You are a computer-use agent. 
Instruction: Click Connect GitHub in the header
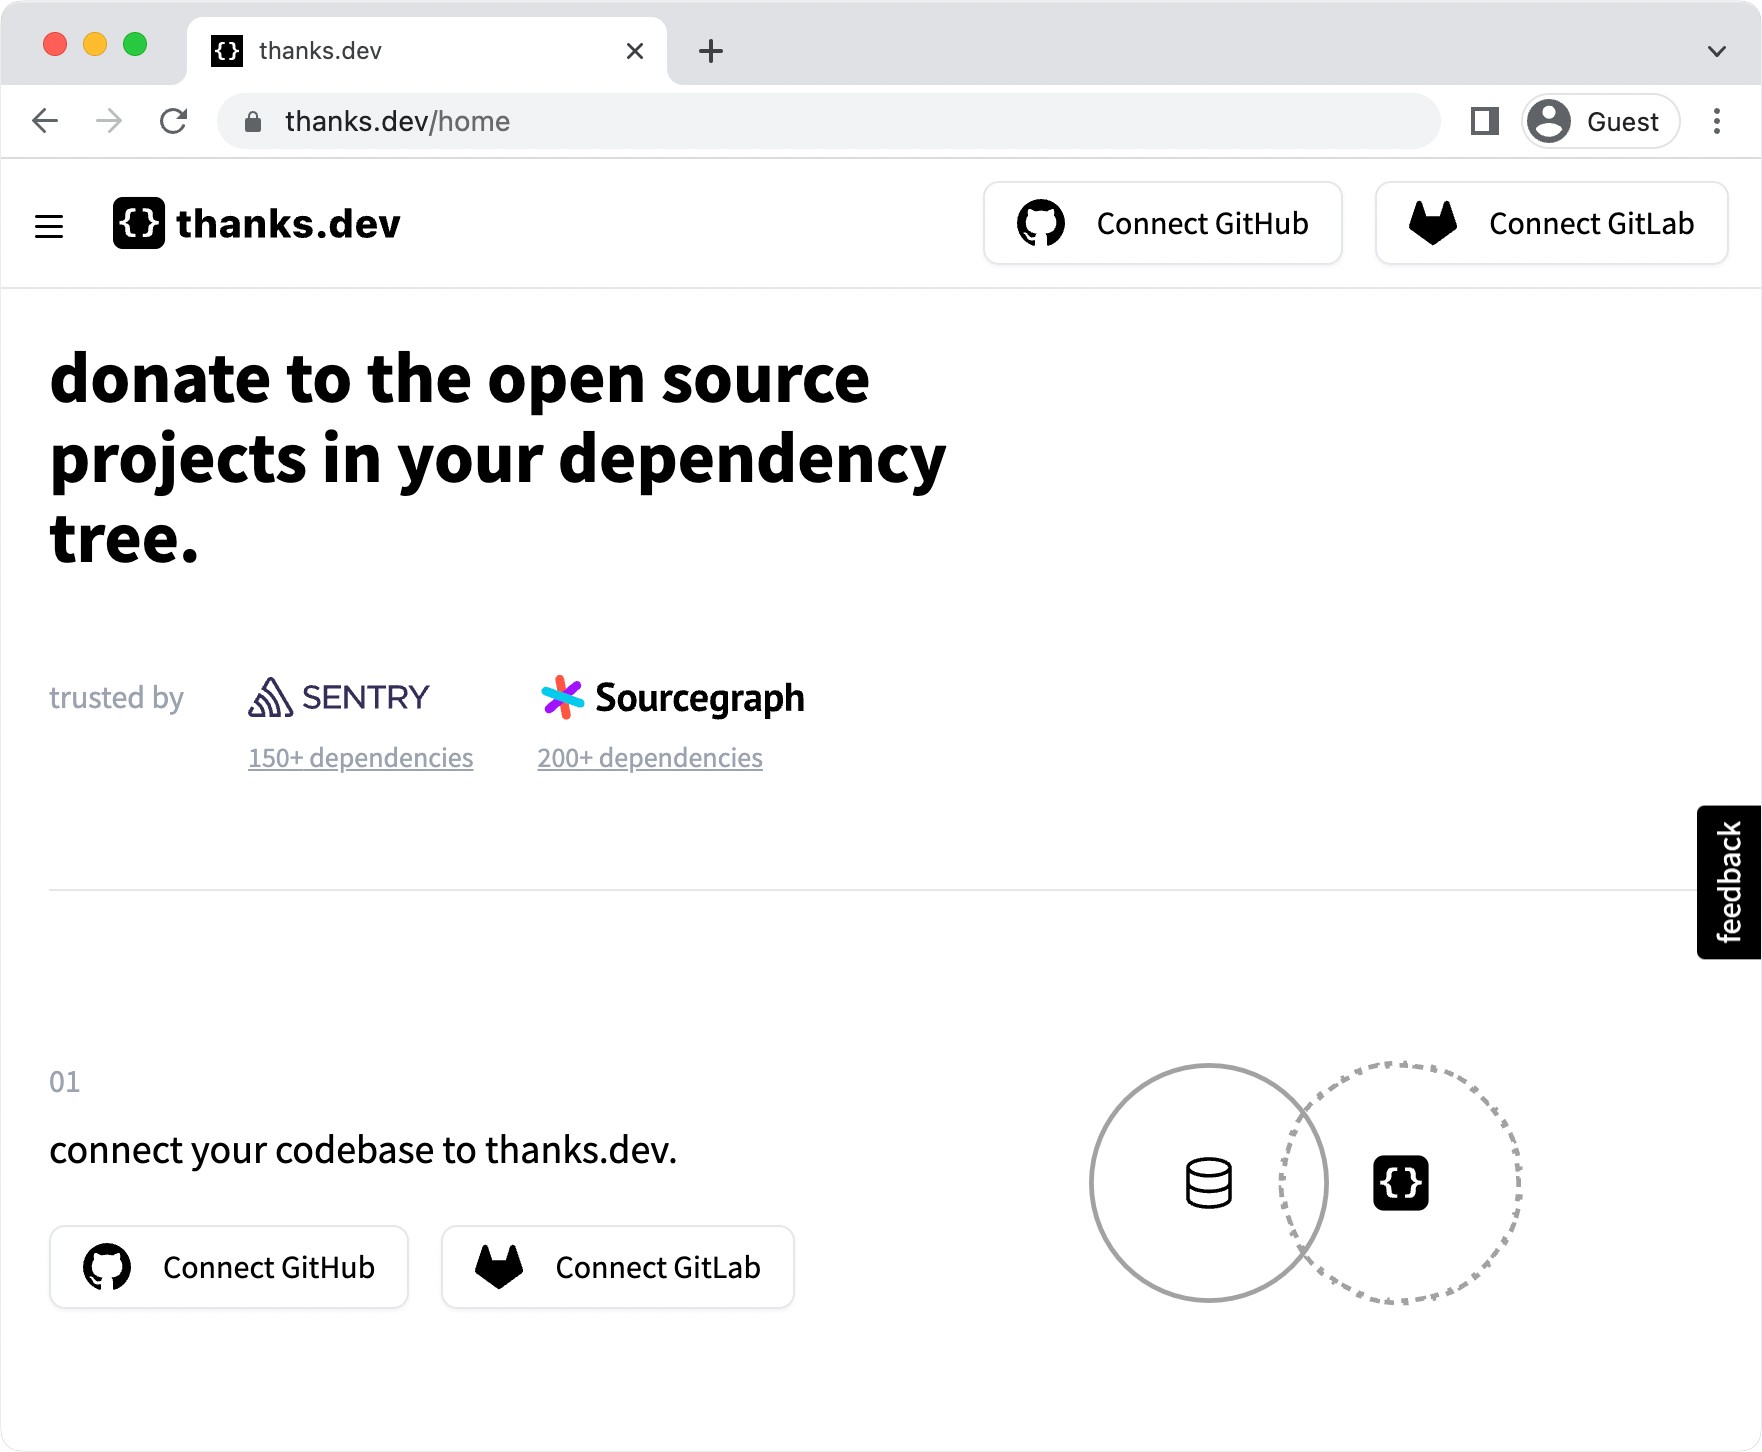(x=1163, y=223)
